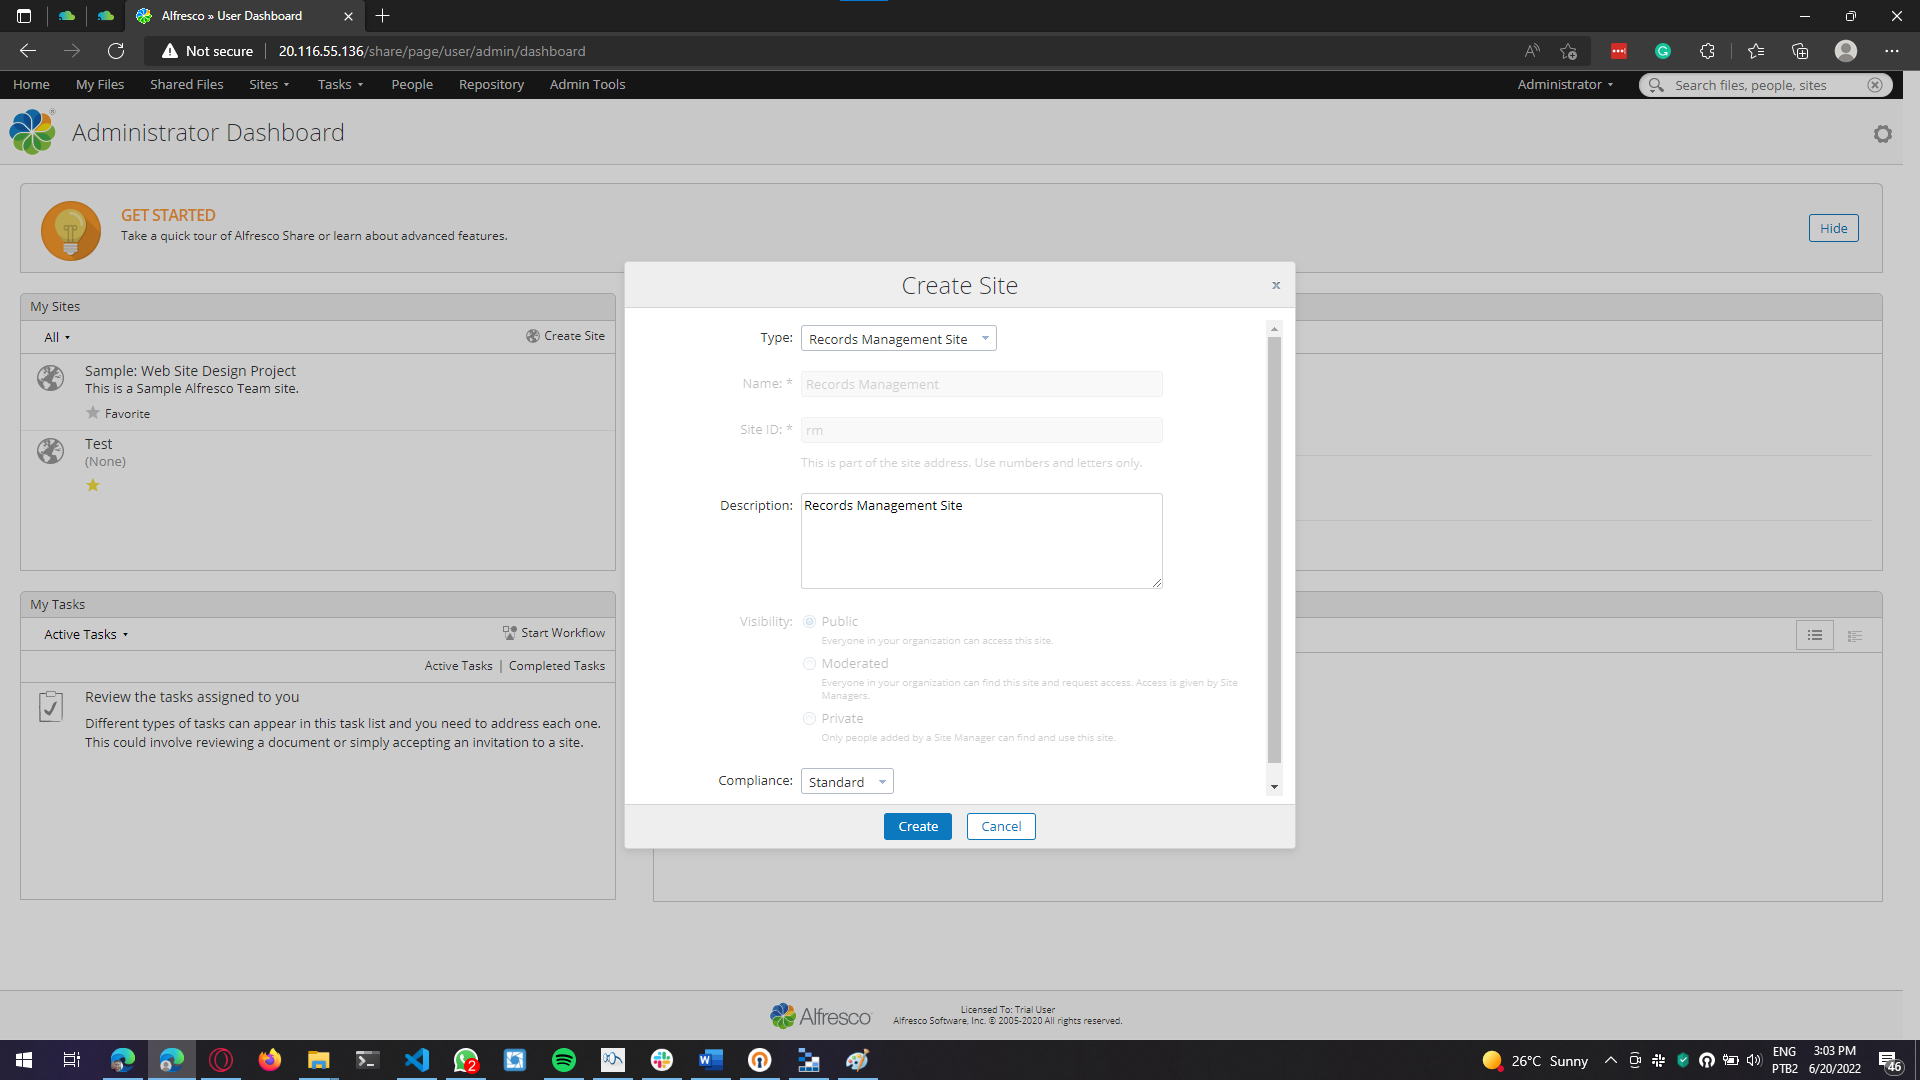Click the Create button in dialog

917,826
